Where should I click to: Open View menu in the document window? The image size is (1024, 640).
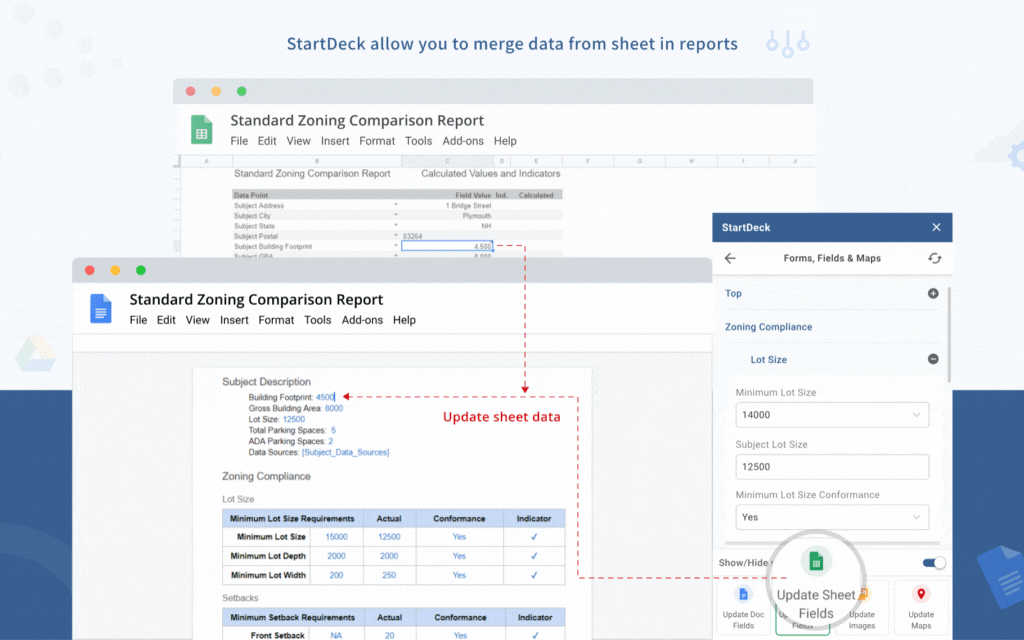[x=197, y=320]
